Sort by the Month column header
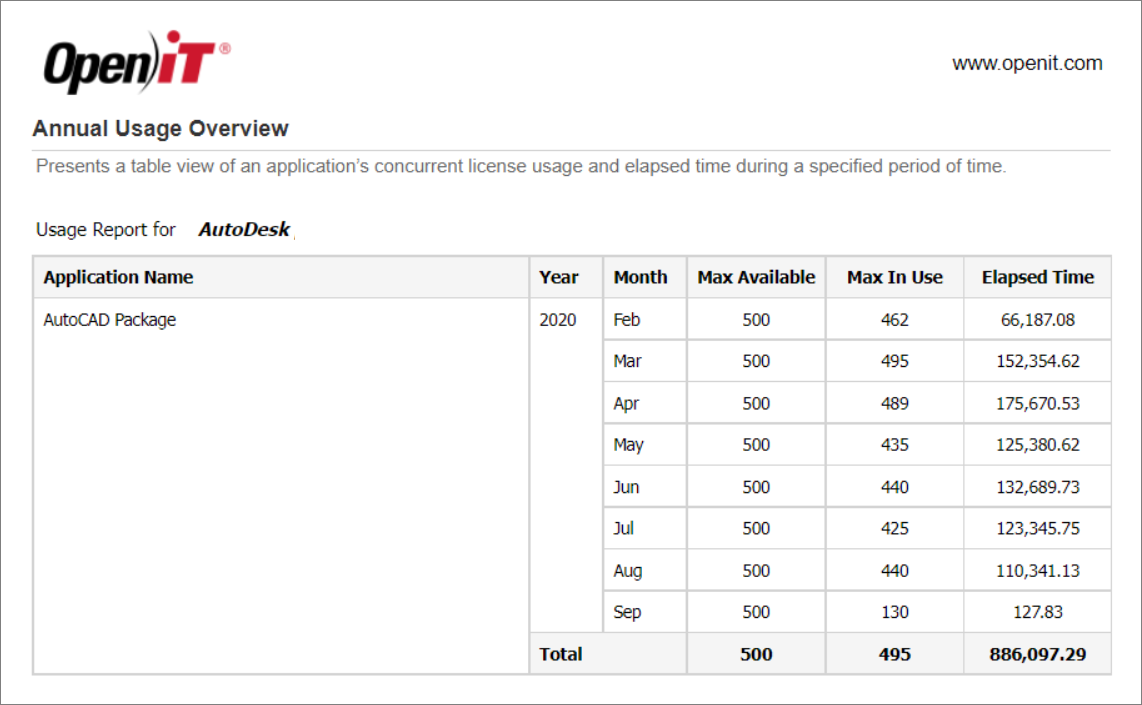1142x705 pixels. [x=641, y=277]
